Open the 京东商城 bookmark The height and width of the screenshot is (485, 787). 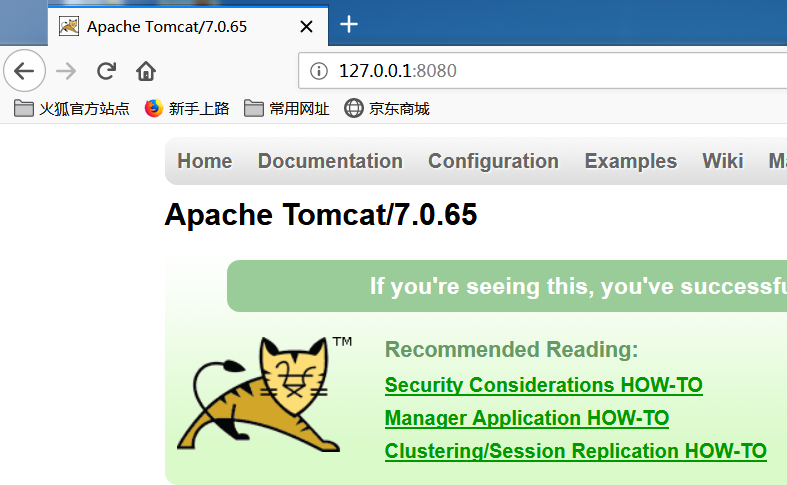pyautogui.click(x=386, y=108)
